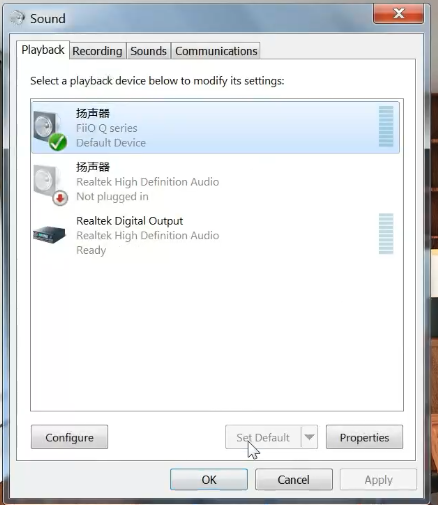
Task: Click the Realtek Digital Output level meter
Action: (x=386, y=234)
